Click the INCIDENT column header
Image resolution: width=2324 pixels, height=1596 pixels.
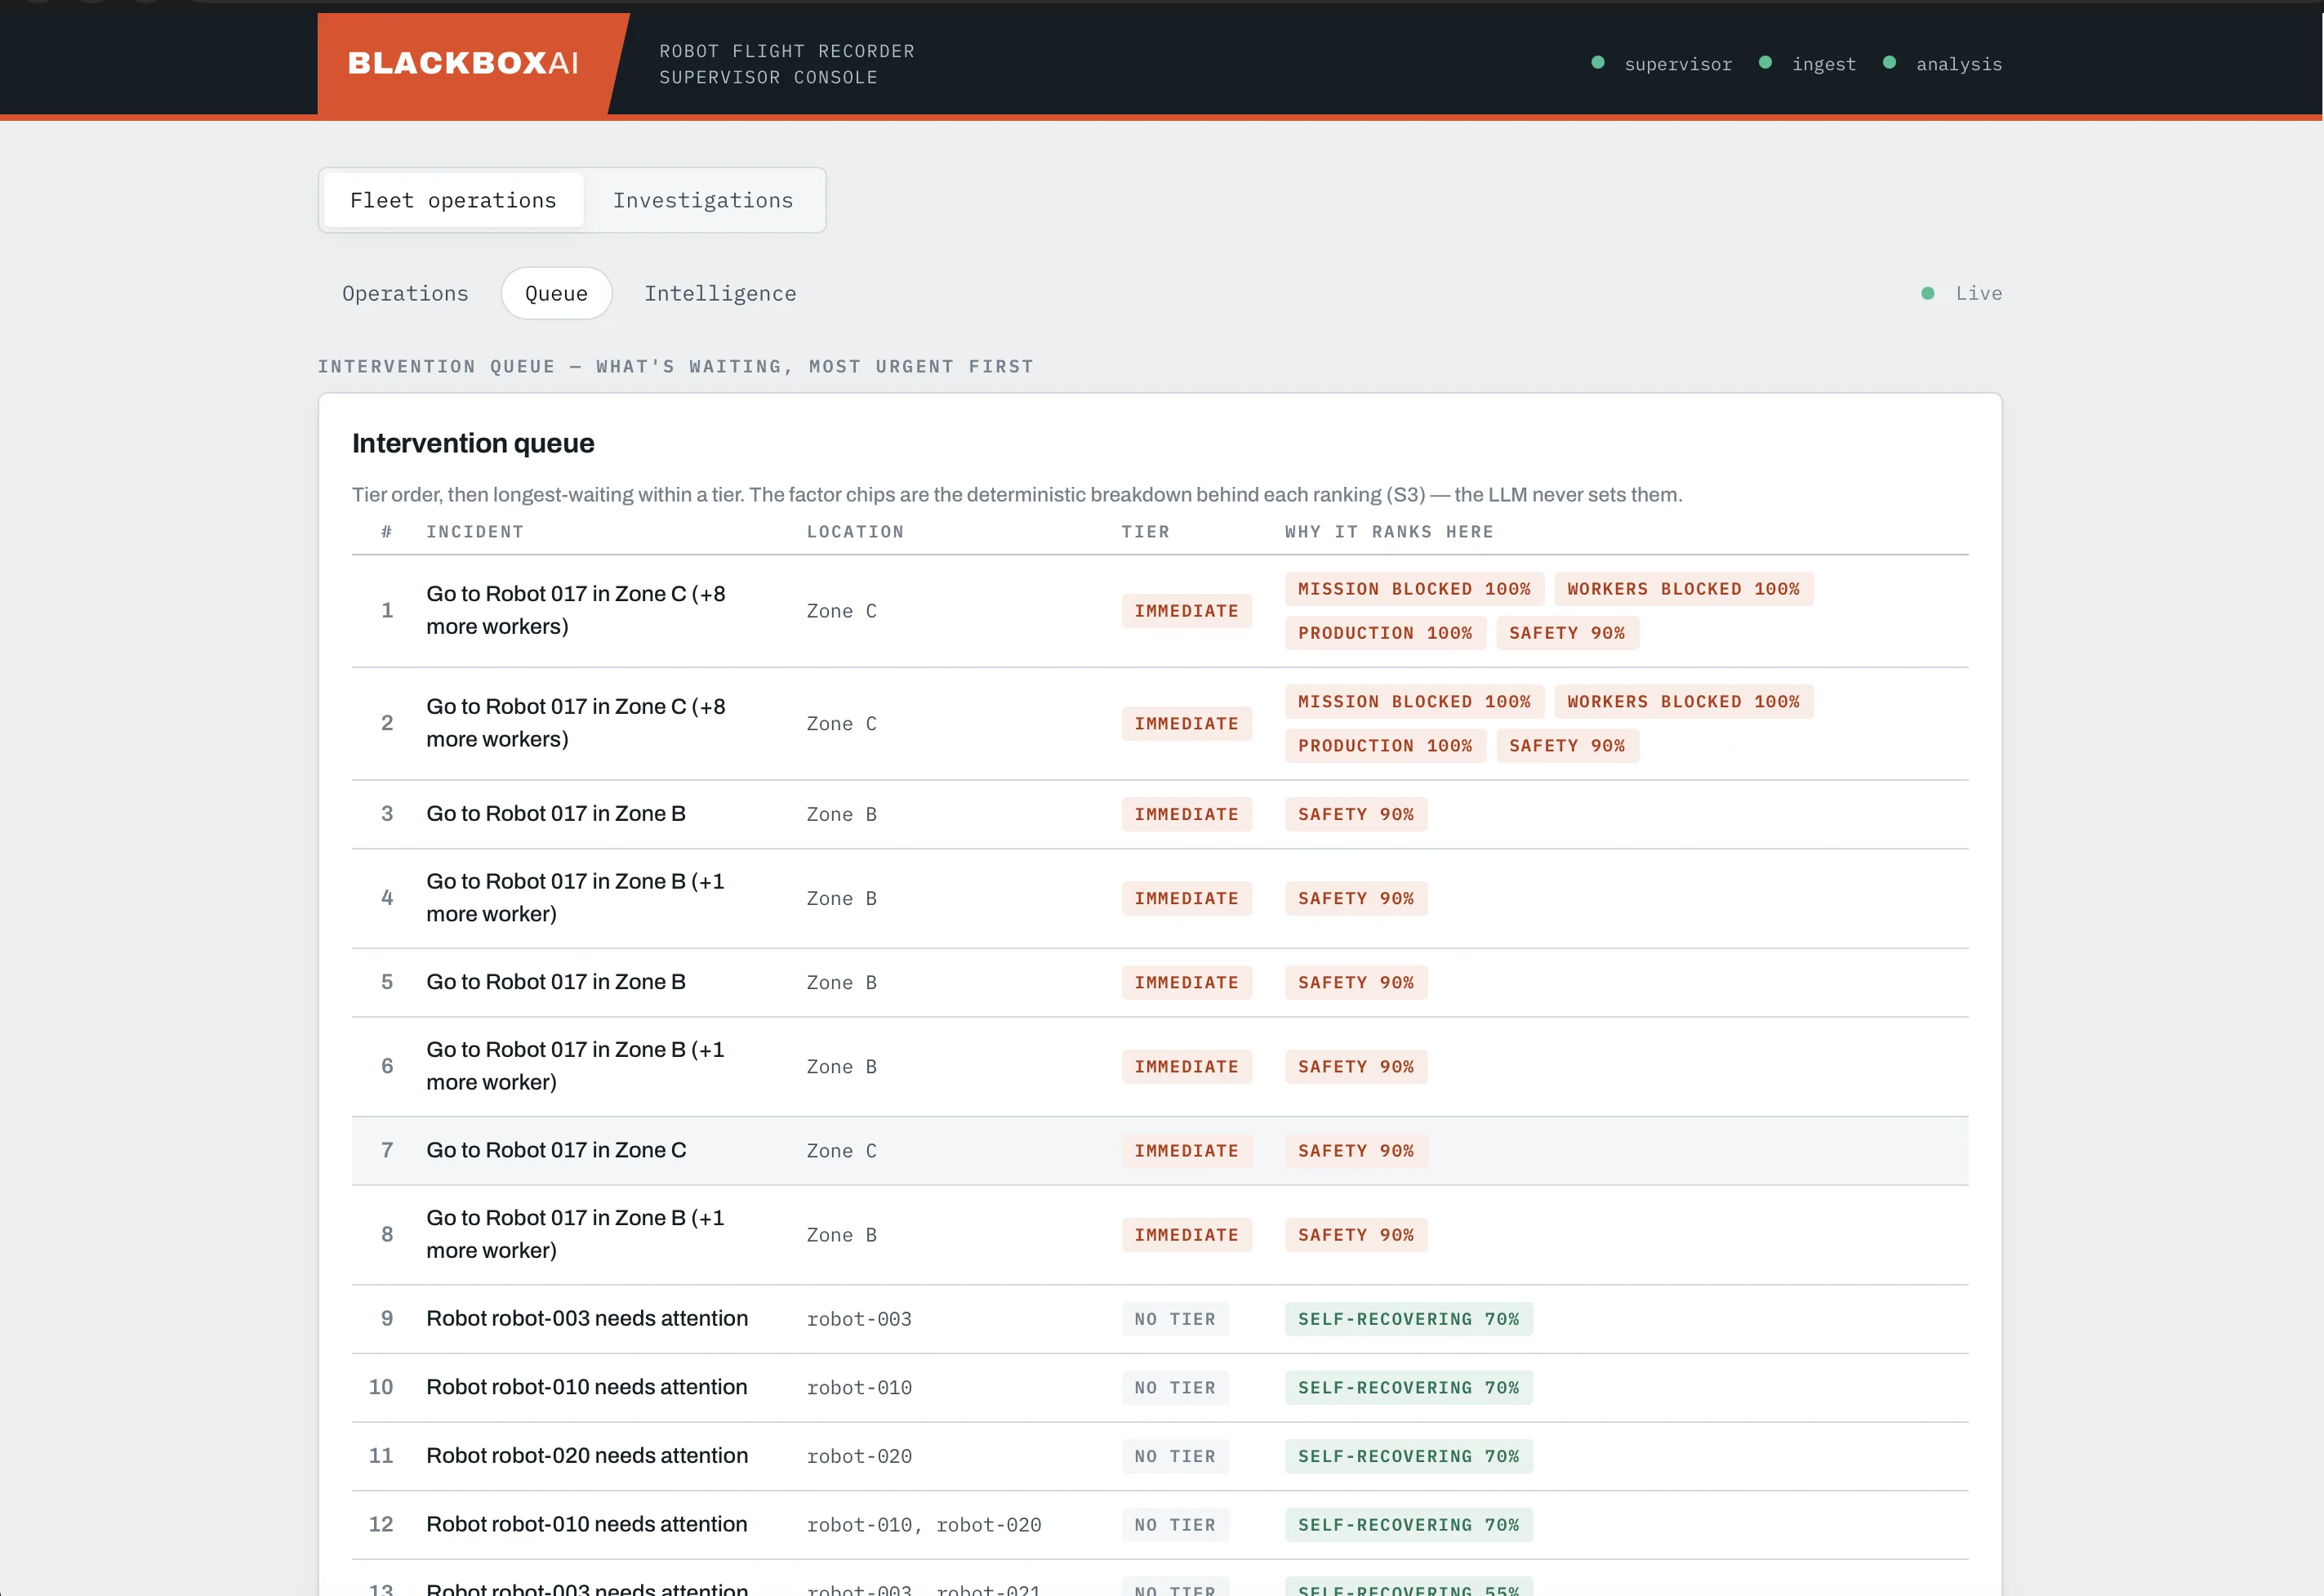(x=475, y=532)
